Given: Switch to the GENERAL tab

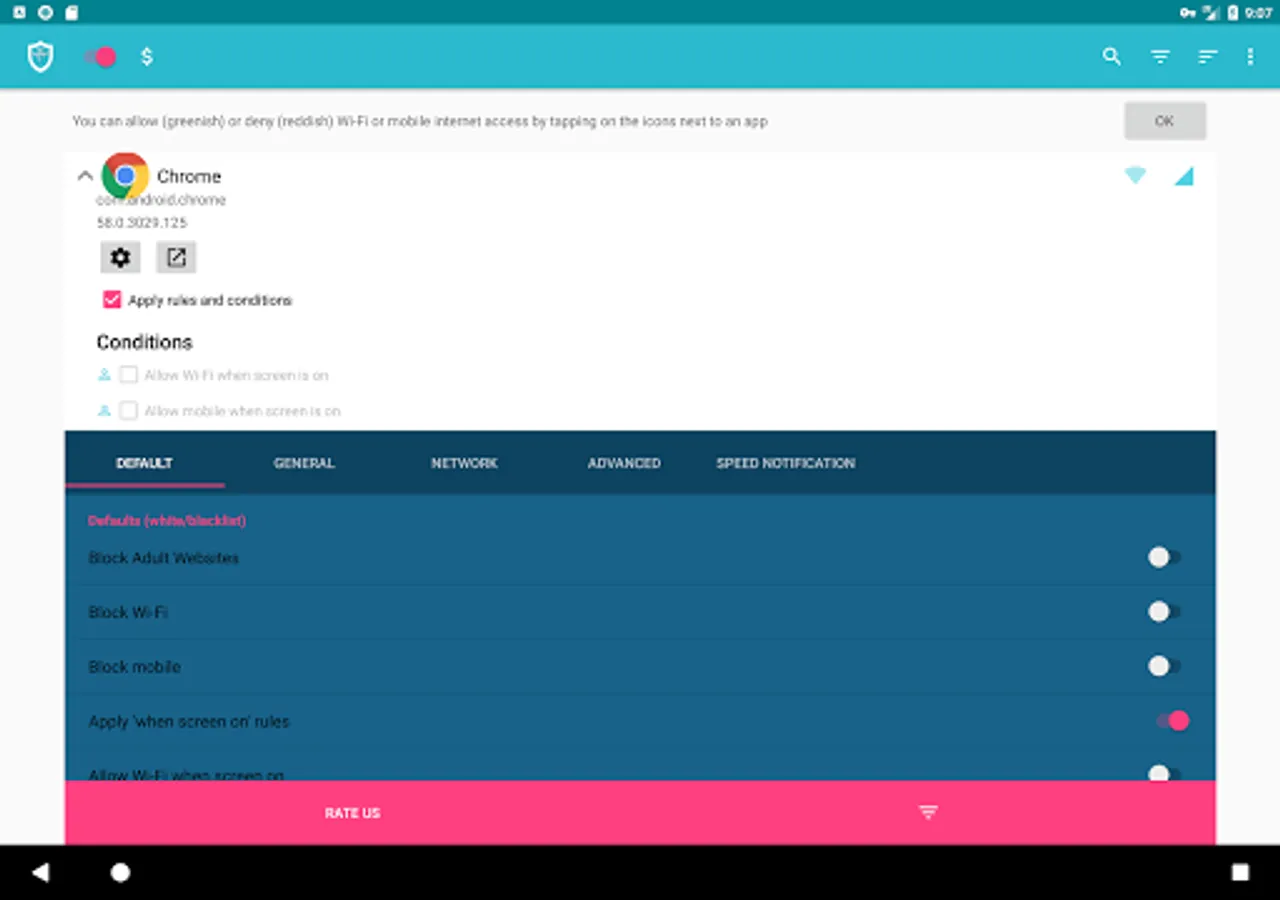Looking at the screenshot, I should click(x=304, y=463).
